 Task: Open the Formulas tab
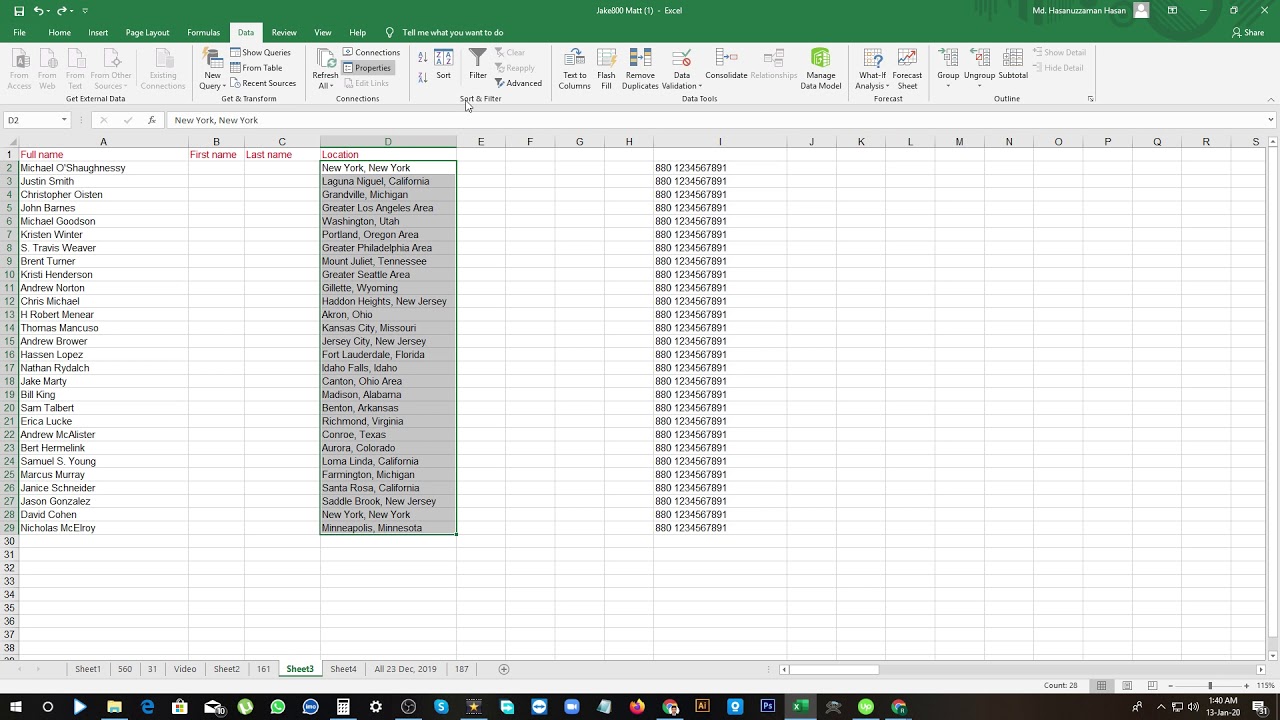(x=203, y=33)
